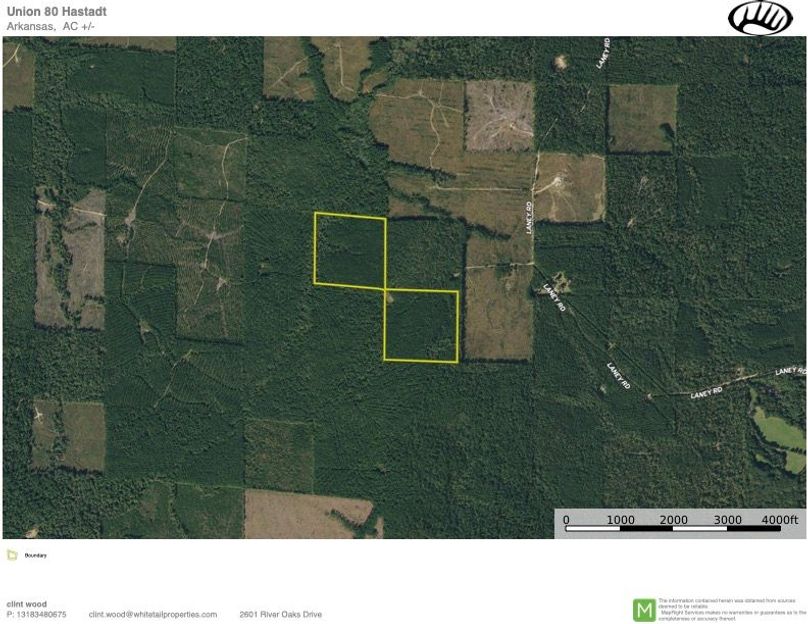This screenshot has height=624, width=808.
Task: Click the Whitetail Properties paw logo
Action: [759, 18]
